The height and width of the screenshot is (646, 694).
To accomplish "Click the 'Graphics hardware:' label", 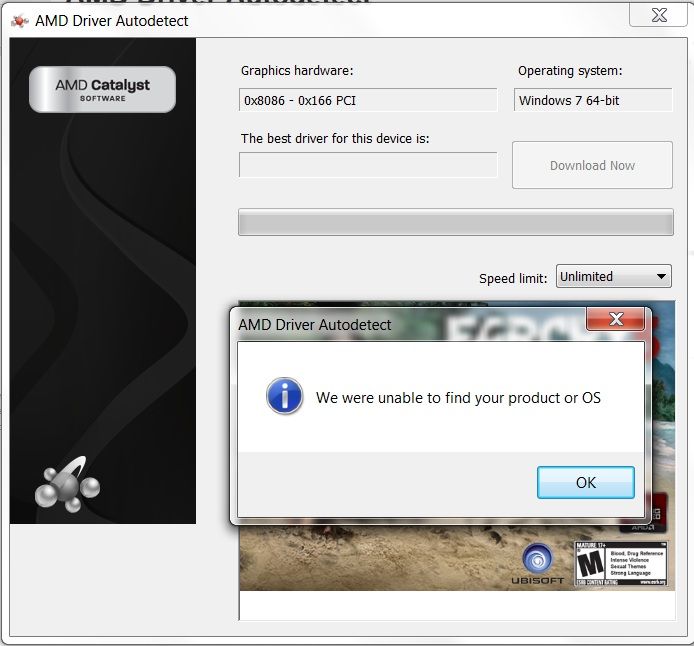I will click(x=297, y=71).
